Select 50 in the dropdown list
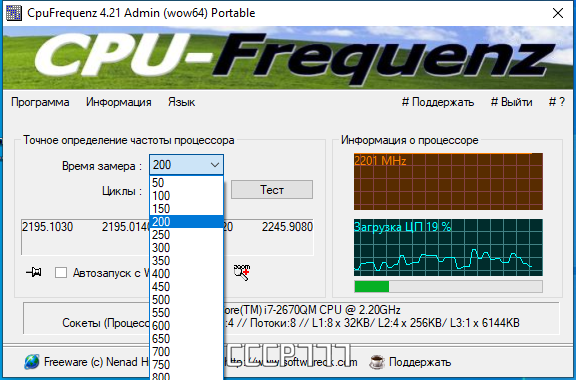Viewport: 576px width, 380px height. point(186,183)
